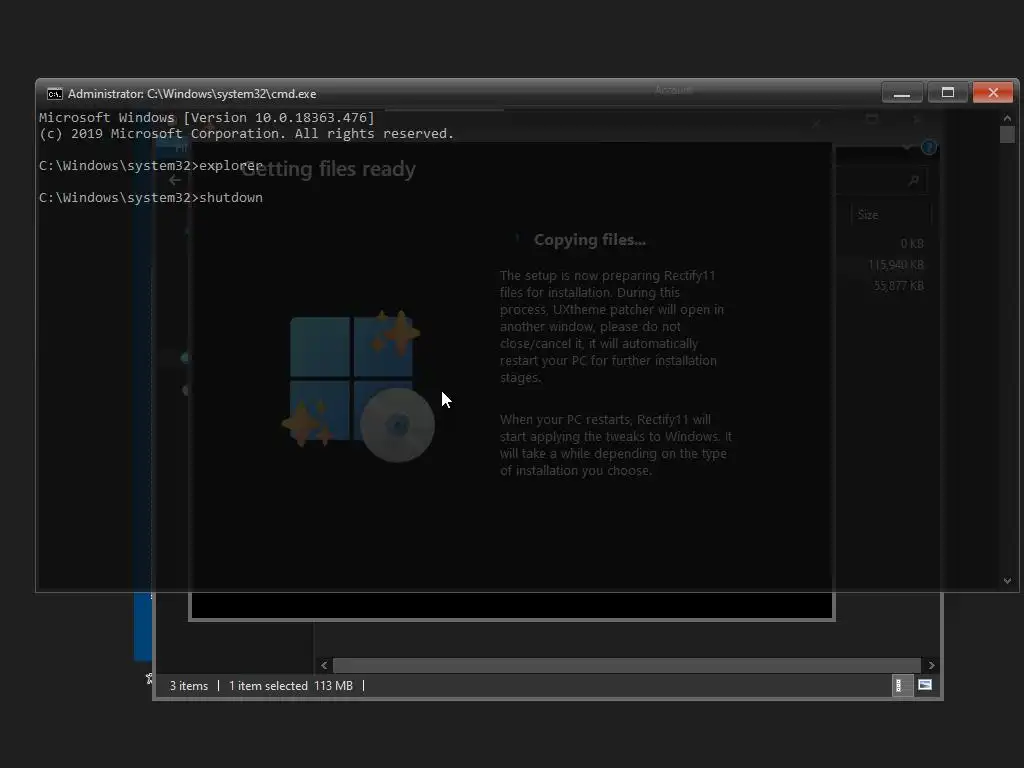Open Explorer help question mark icon

point(929,148)
